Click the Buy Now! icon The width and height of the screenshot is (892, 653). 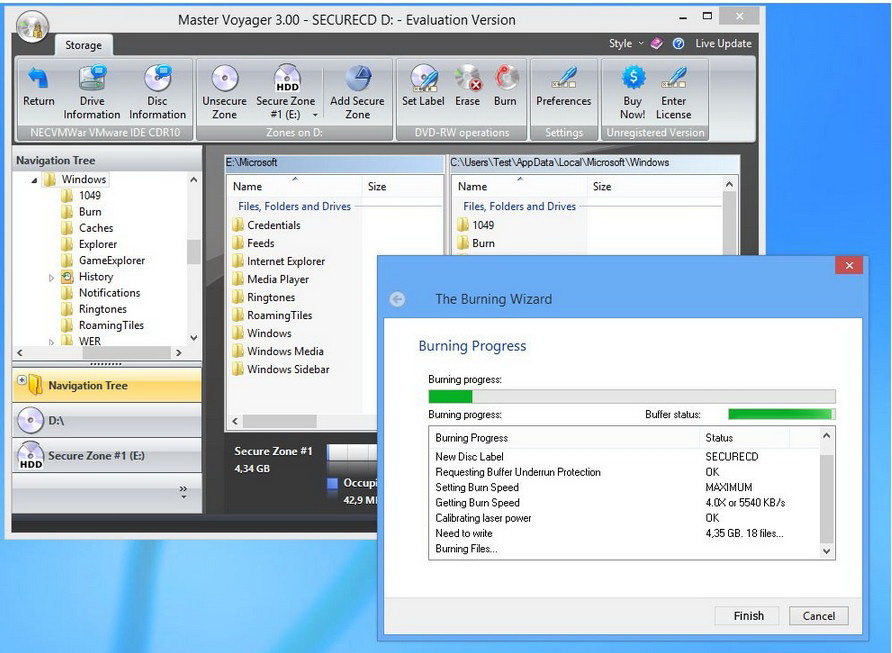(632, 80)
